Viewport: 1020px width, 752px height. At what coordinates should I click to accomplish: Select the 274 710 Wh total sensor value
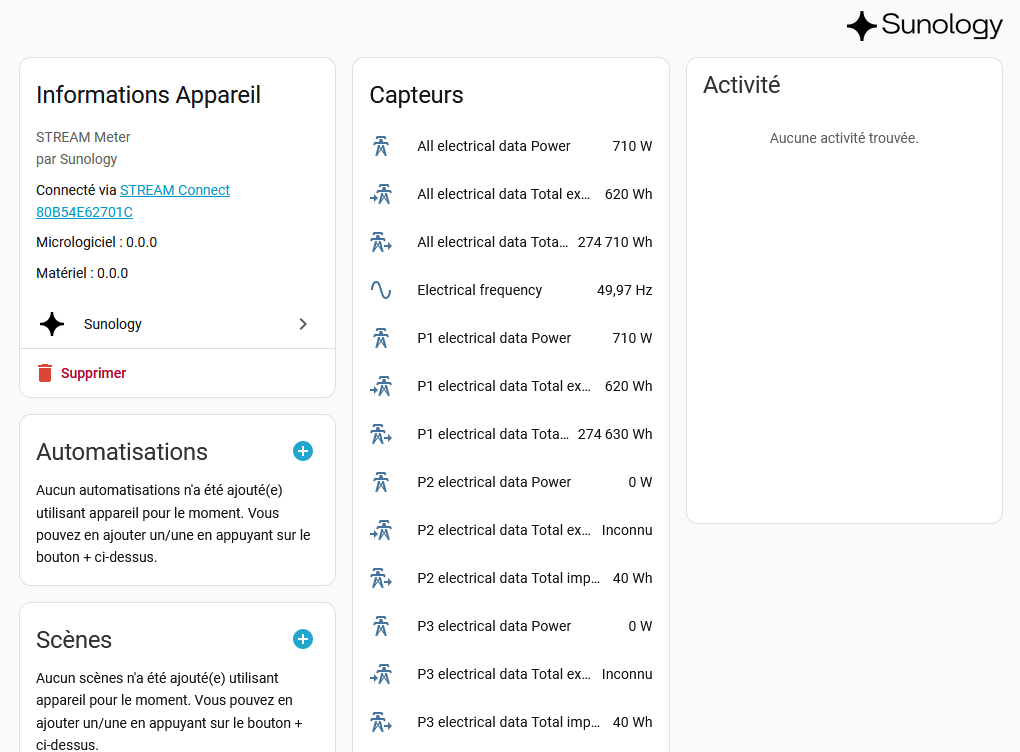(x=614, y=242)
